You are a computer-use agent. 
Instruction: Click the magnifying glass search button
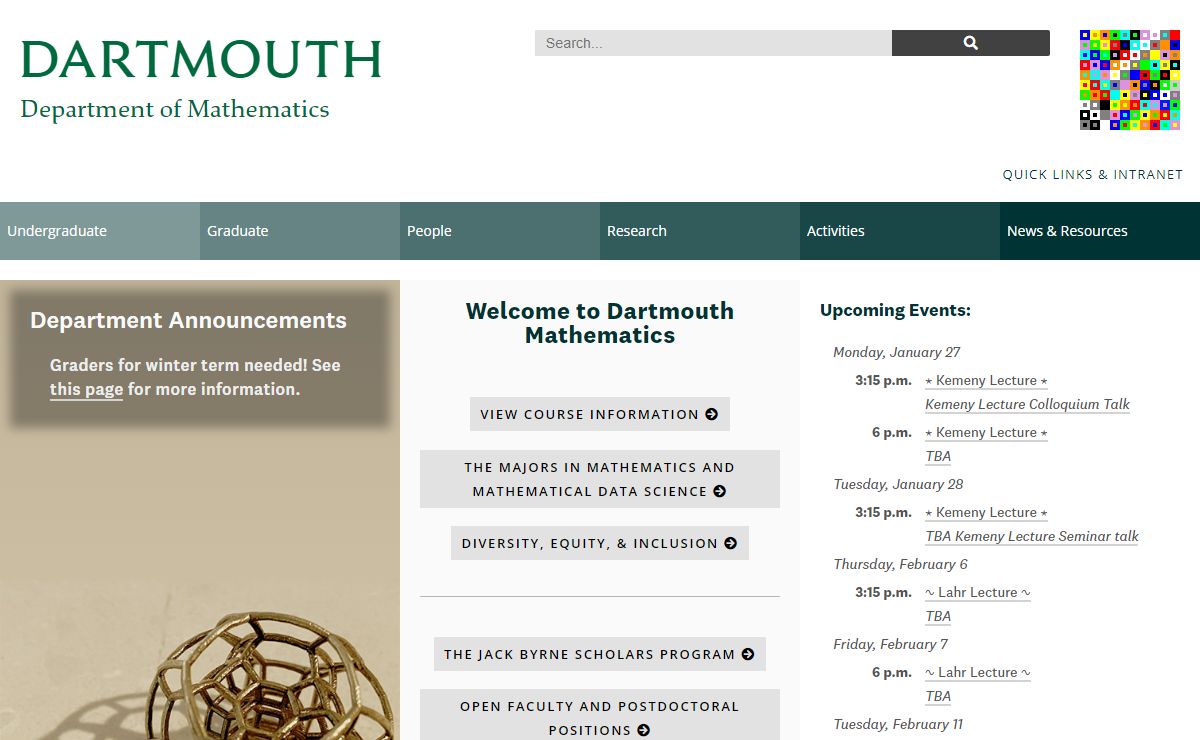(970, 43)
